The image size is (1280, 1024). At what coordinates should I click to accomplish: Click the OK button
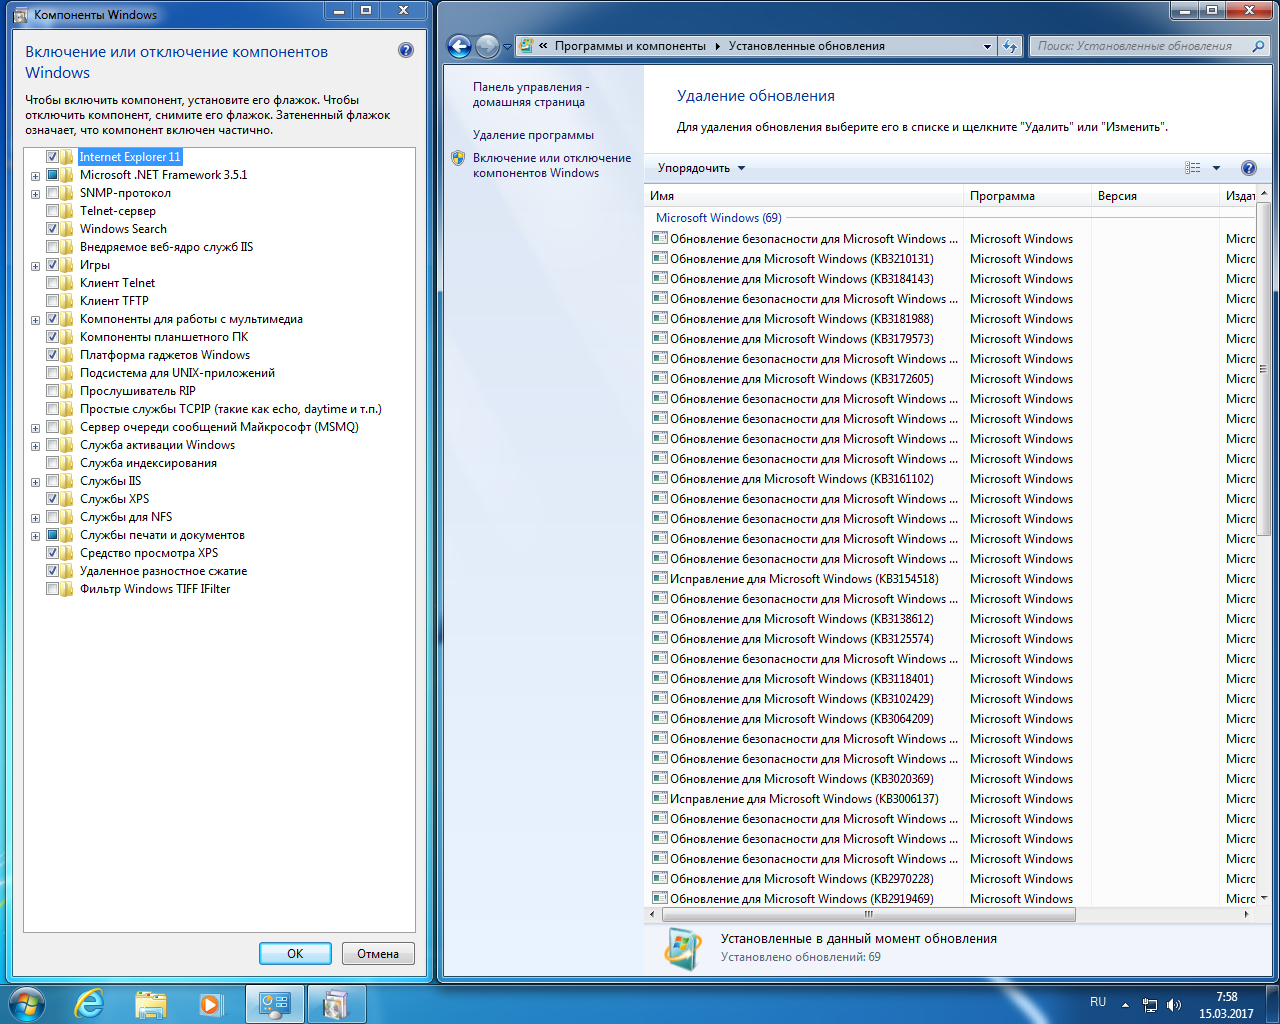pyautogui.click(x=295, y=953)
